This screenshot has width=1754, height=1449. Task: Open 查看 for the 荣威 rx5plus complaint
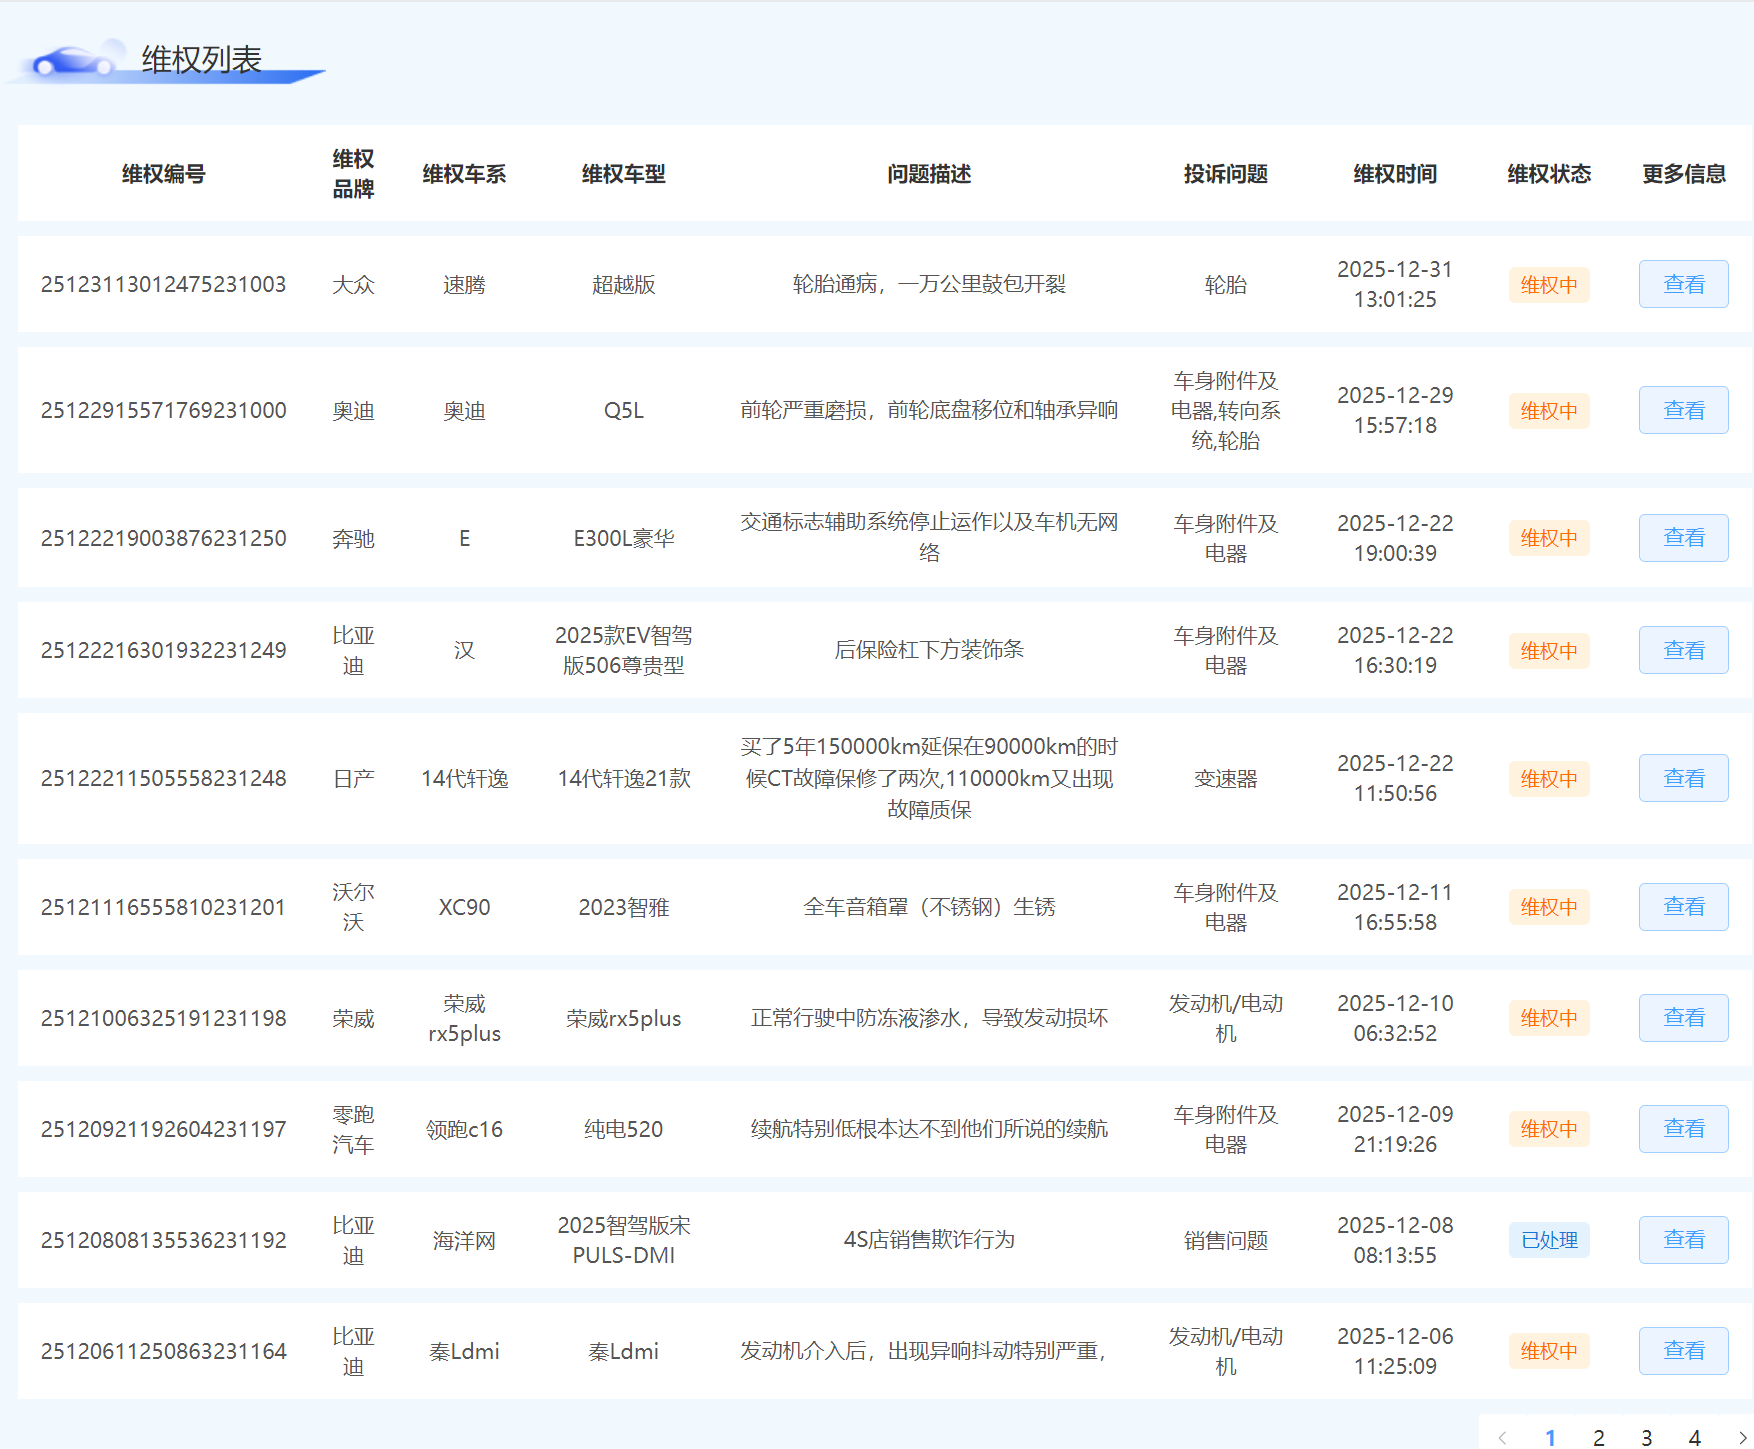tap(1683, 1018)
